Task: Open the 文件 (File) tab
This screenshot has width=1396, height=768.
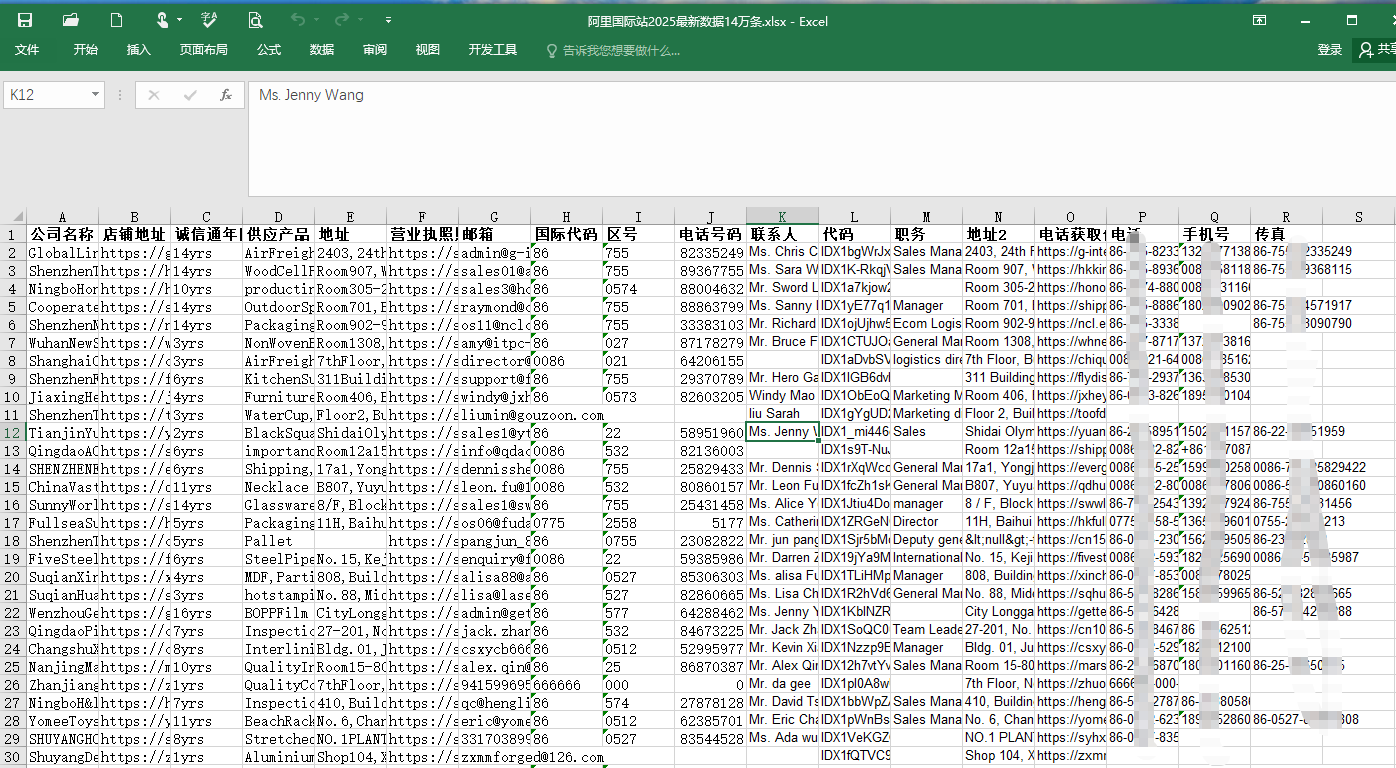Action: (x=27, y=50)
